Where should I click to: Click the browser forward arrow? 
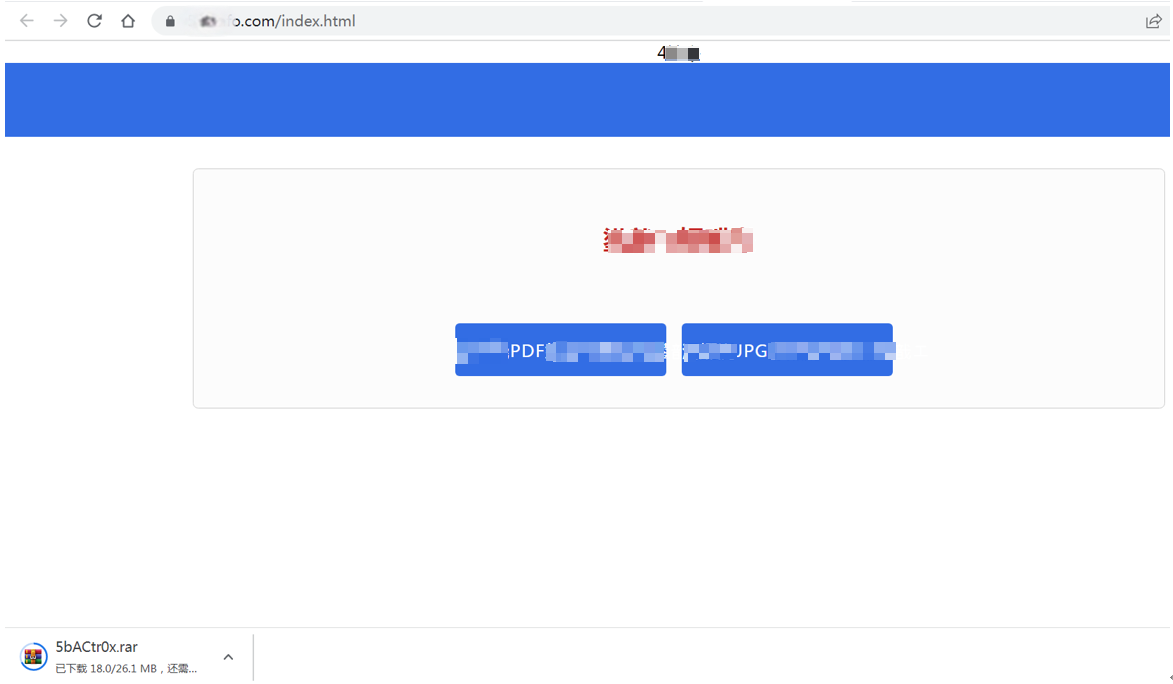click(x=61, y=21)
